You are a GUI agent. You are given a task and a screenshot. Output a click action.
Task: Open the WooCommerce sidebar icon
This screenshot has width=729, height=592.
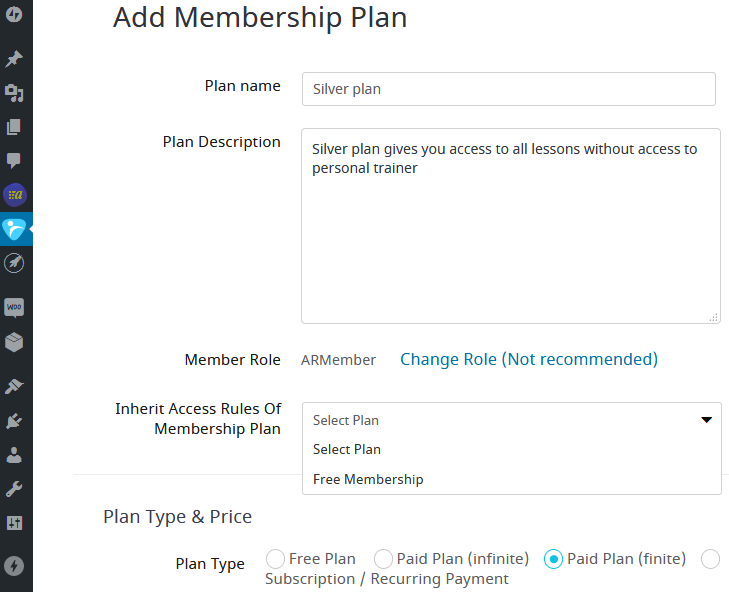[14, 307]
